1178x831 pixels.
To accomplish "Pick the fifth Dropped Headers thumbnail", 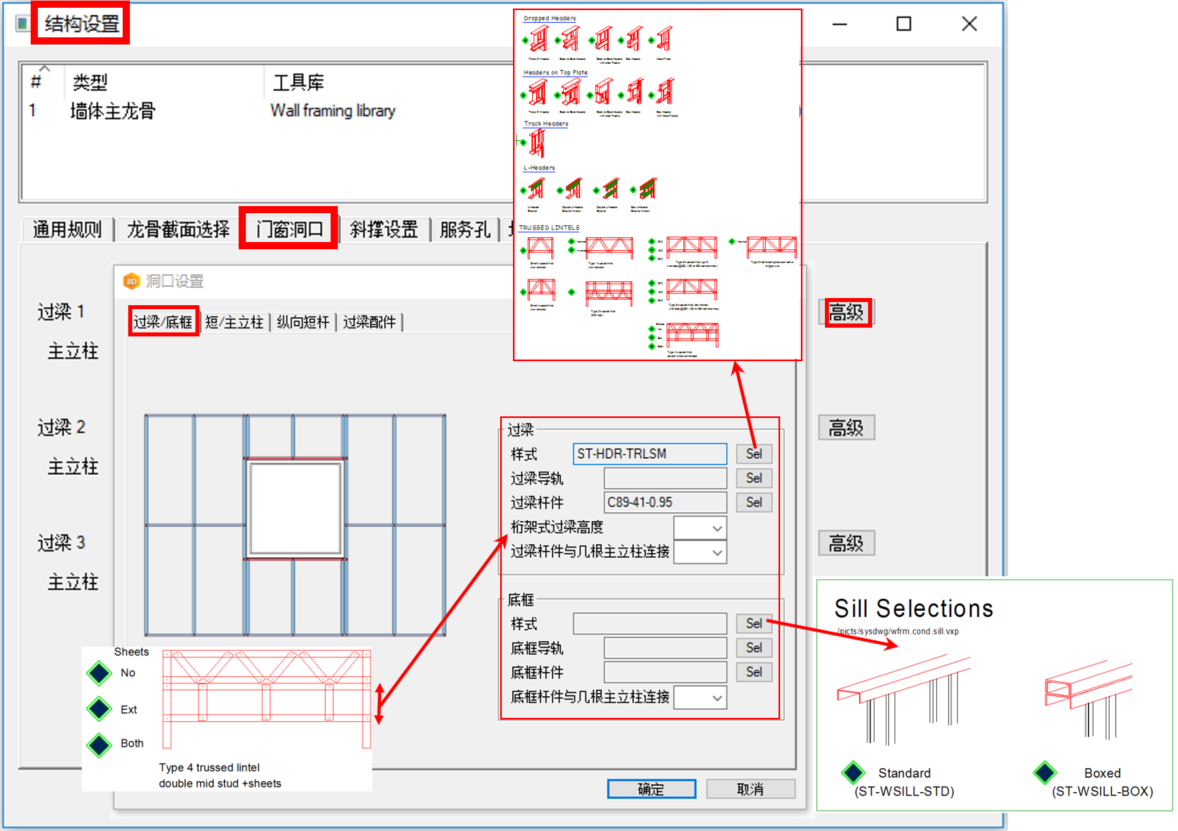I will pos(664,38).
